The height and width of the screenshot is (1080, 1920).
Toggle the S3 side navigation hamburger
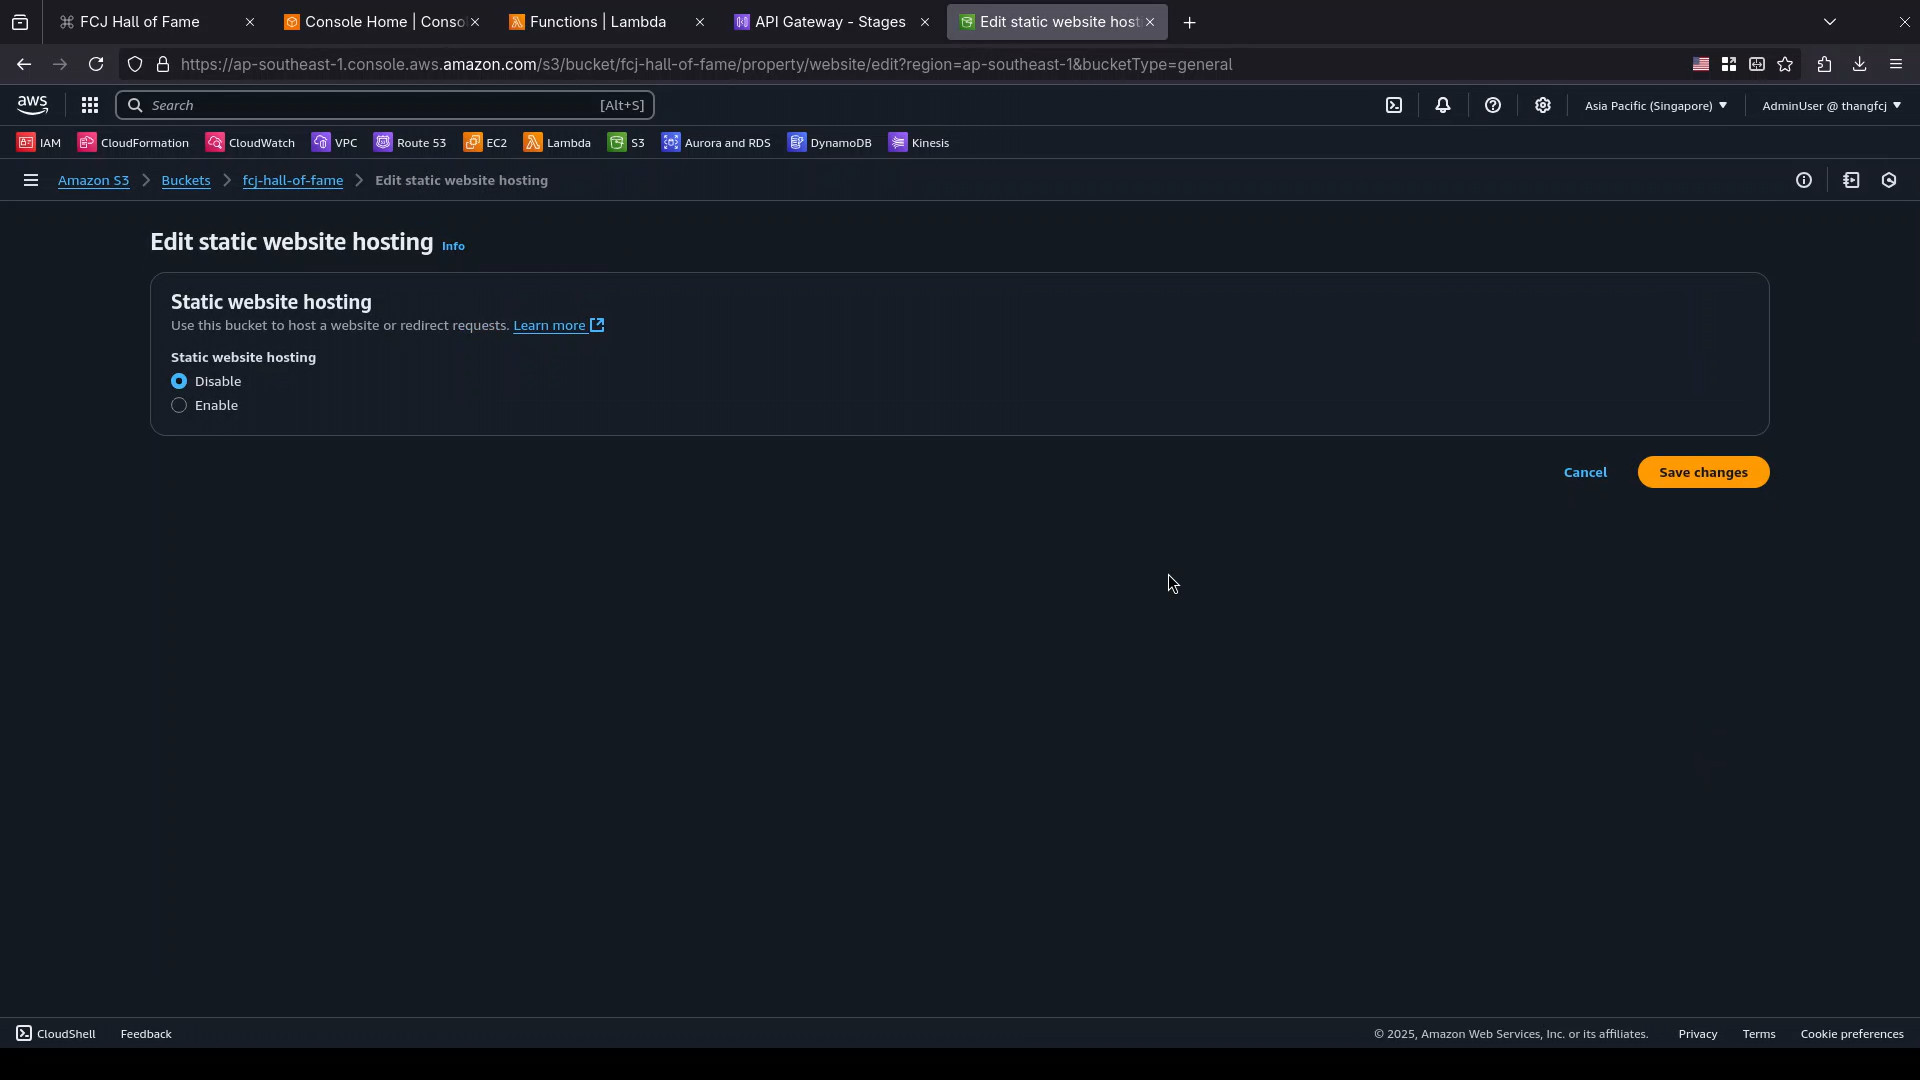click(x=31, y=181)
